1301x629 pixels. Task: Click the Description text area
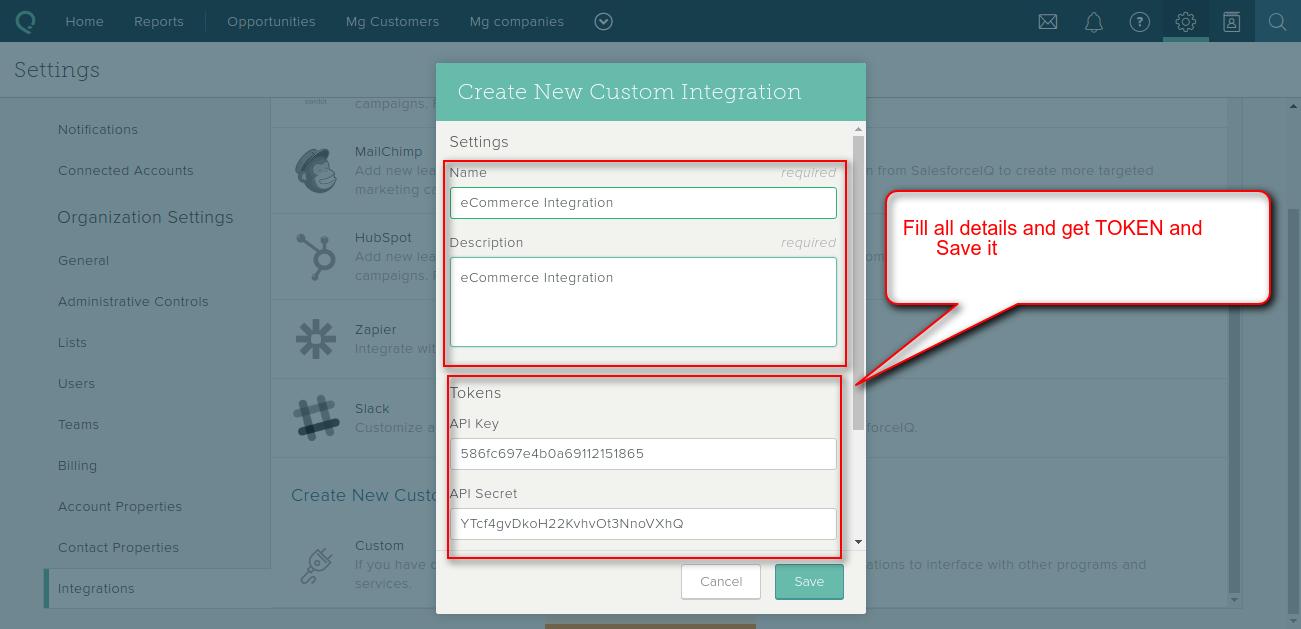[x=643, y=302]
